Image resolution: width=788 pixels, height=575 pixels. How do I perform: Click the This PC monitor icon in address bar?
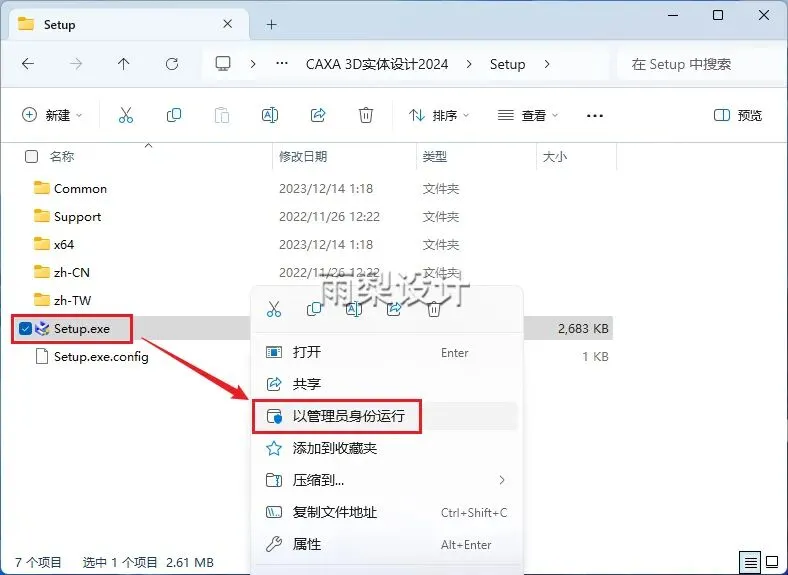coord(223,63)
